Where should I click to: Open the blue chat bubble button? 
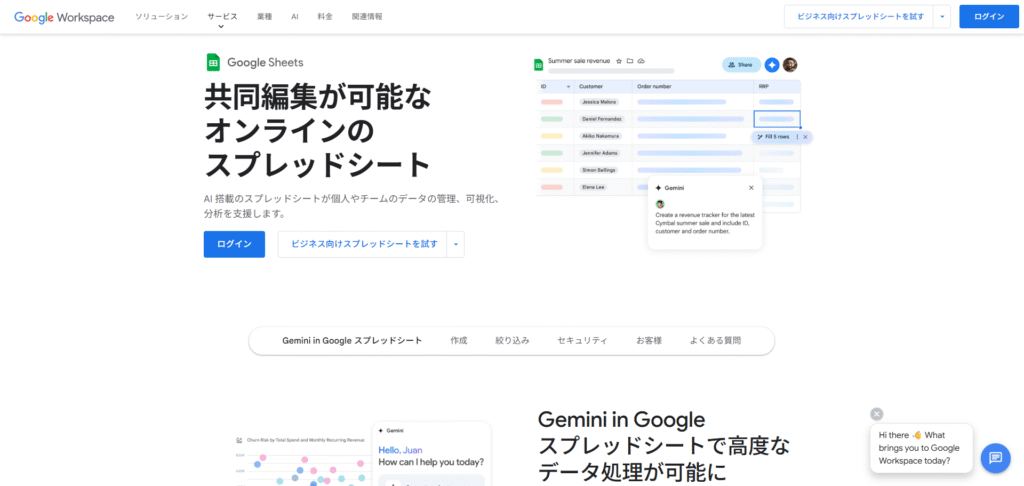[x=995, y=457]
